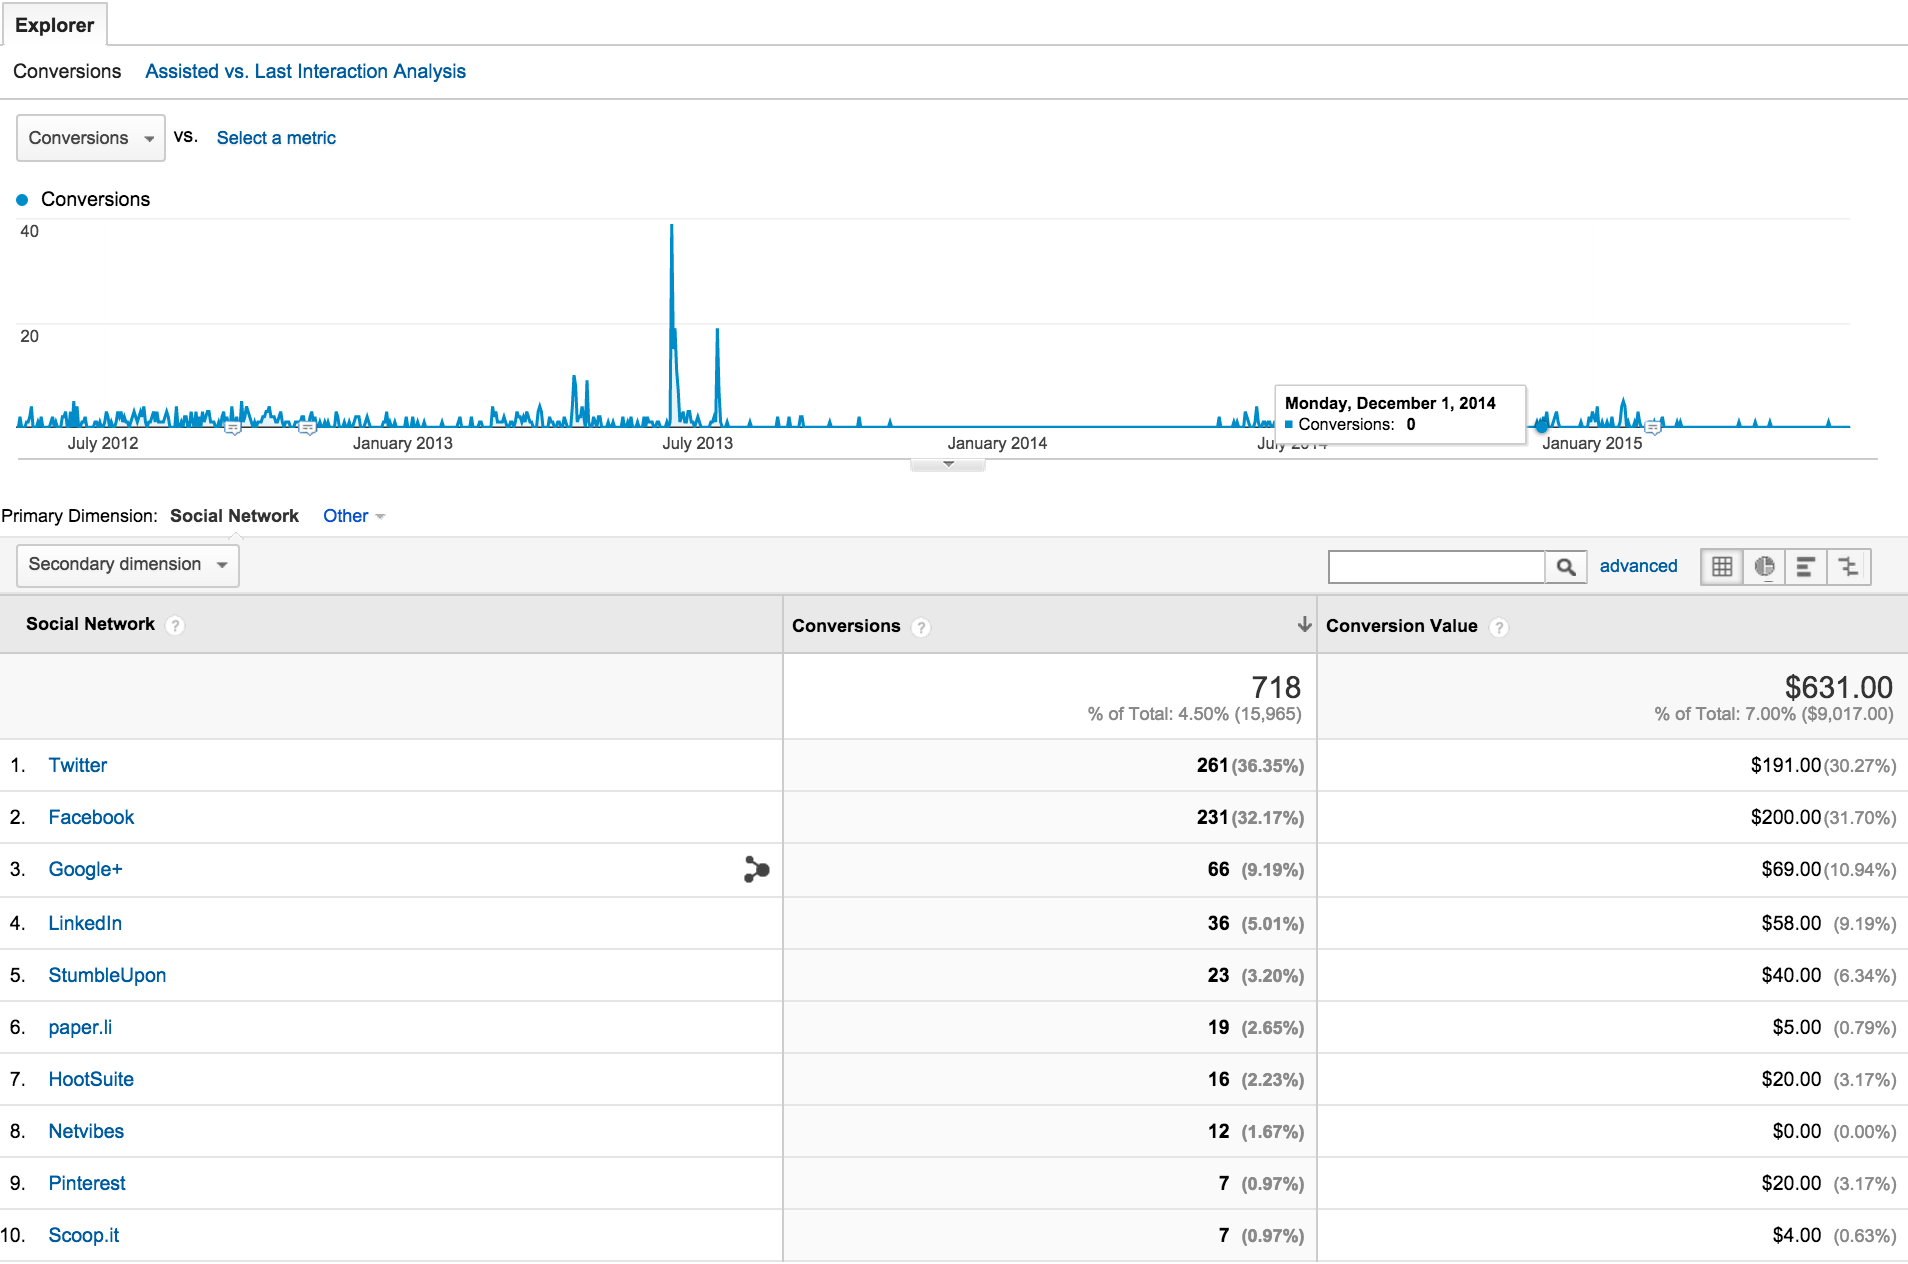
Task: Select the Explorer tab
Action: [54, 25]
